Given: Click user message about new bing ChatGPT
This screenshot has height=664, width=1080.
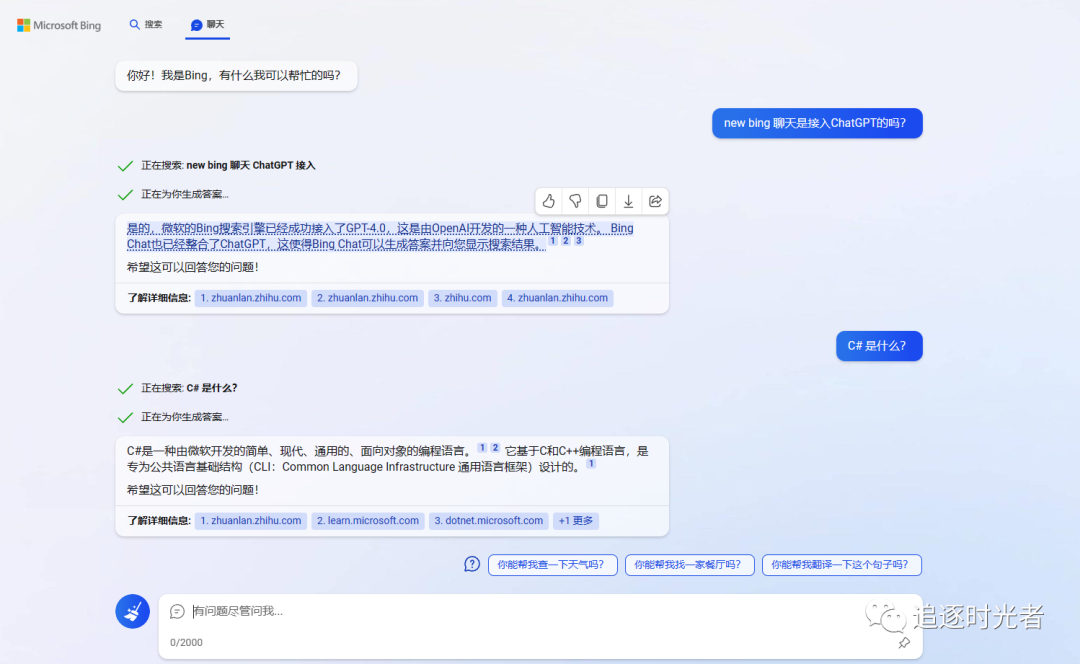Looking at the screenshot, I should 817,123.
